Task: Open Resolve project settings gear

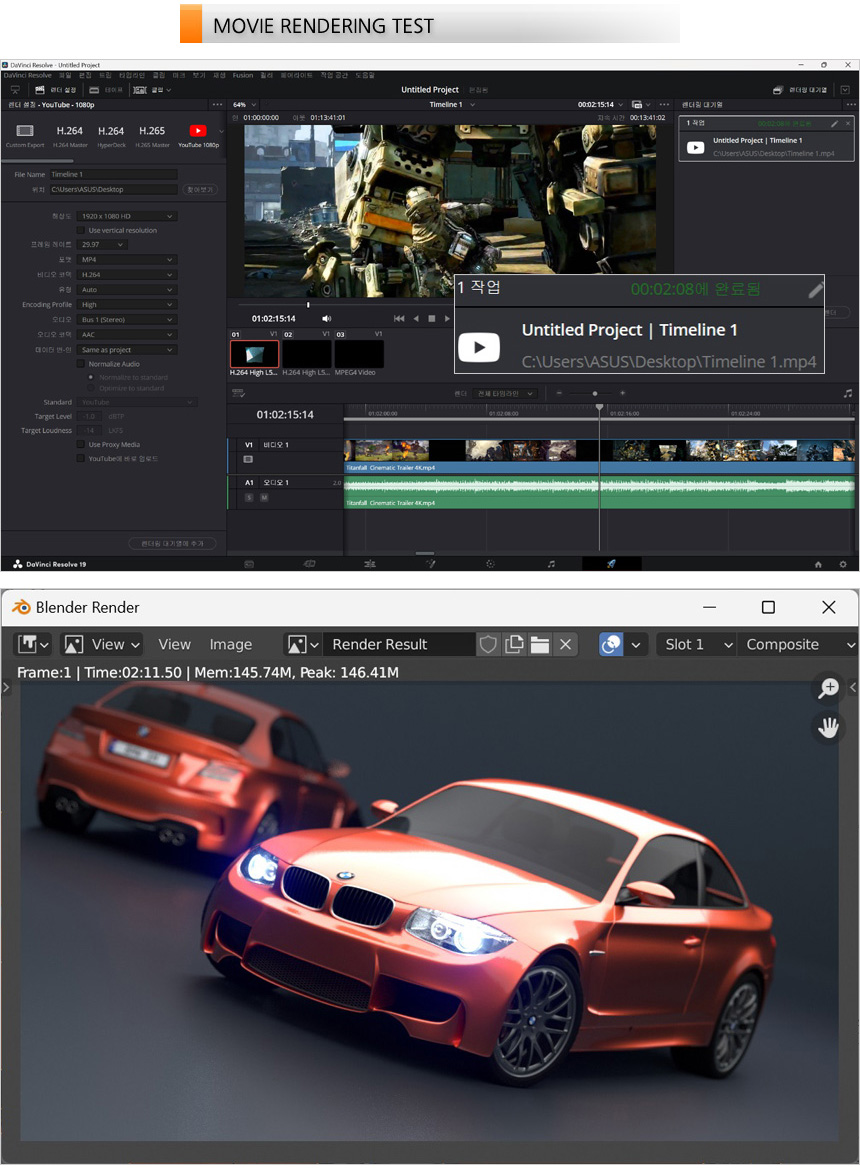Action: 843,565
